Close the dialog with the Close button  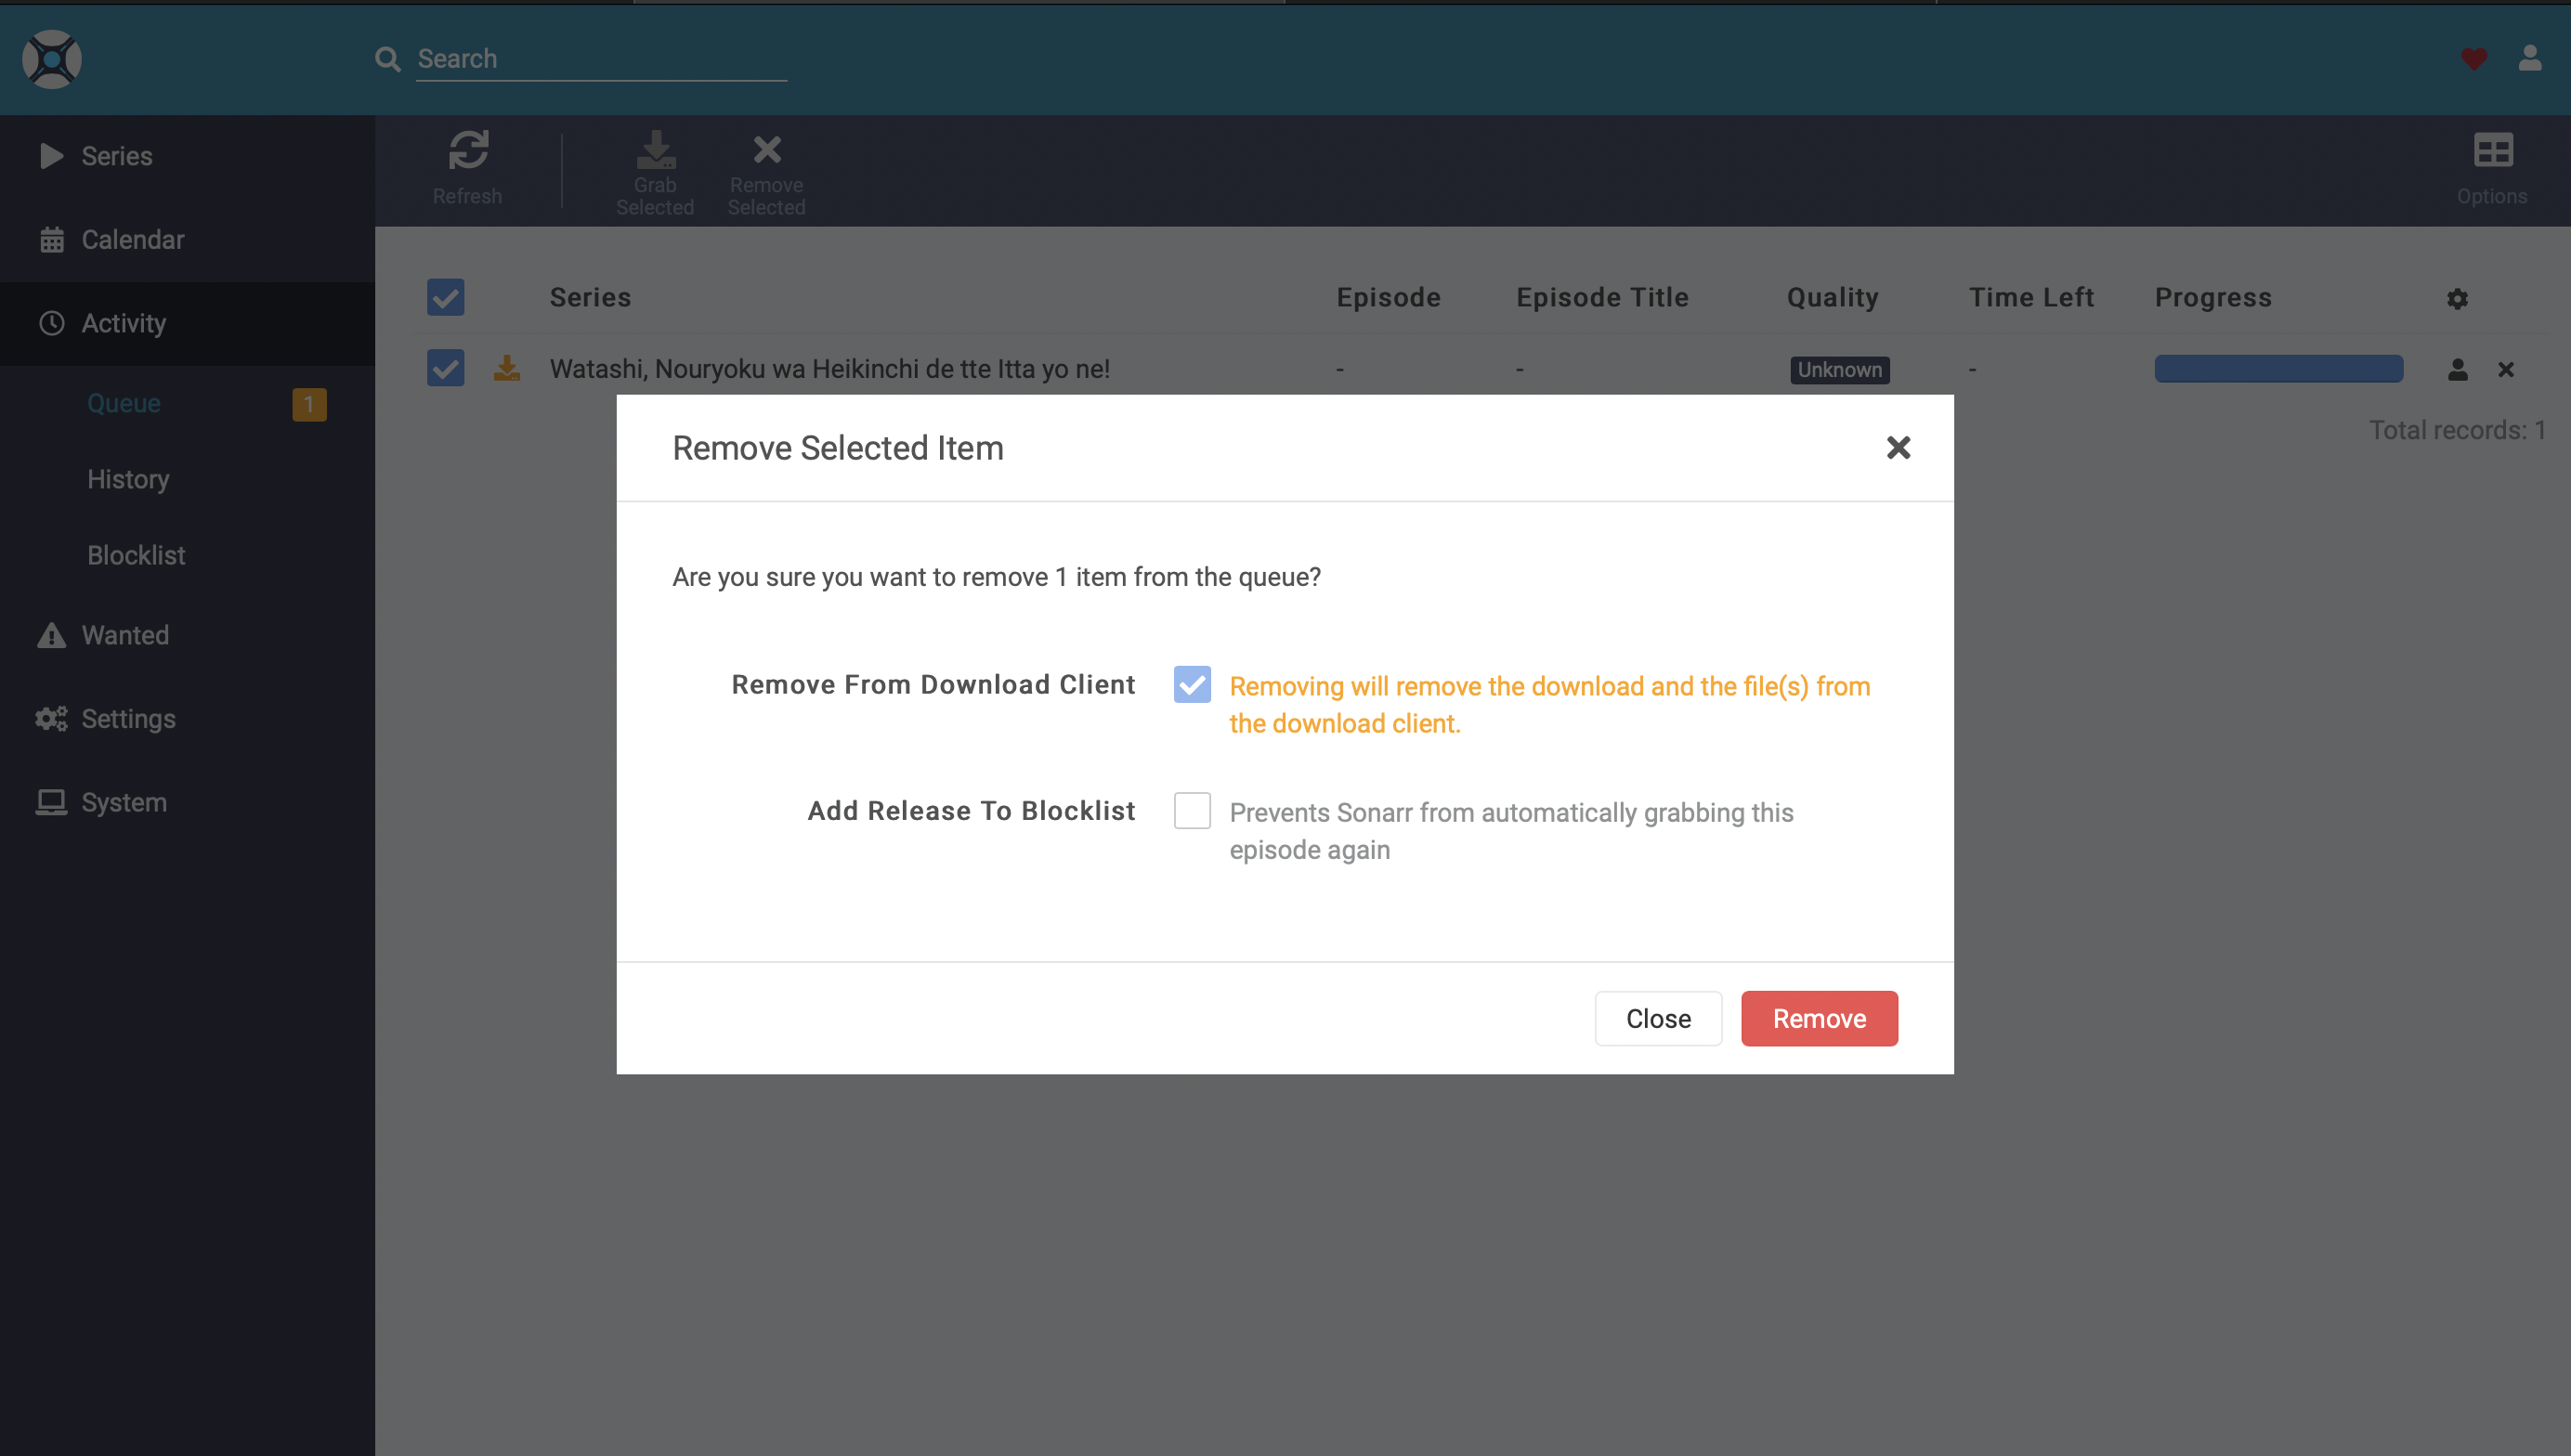(x=1657, y=1018)
